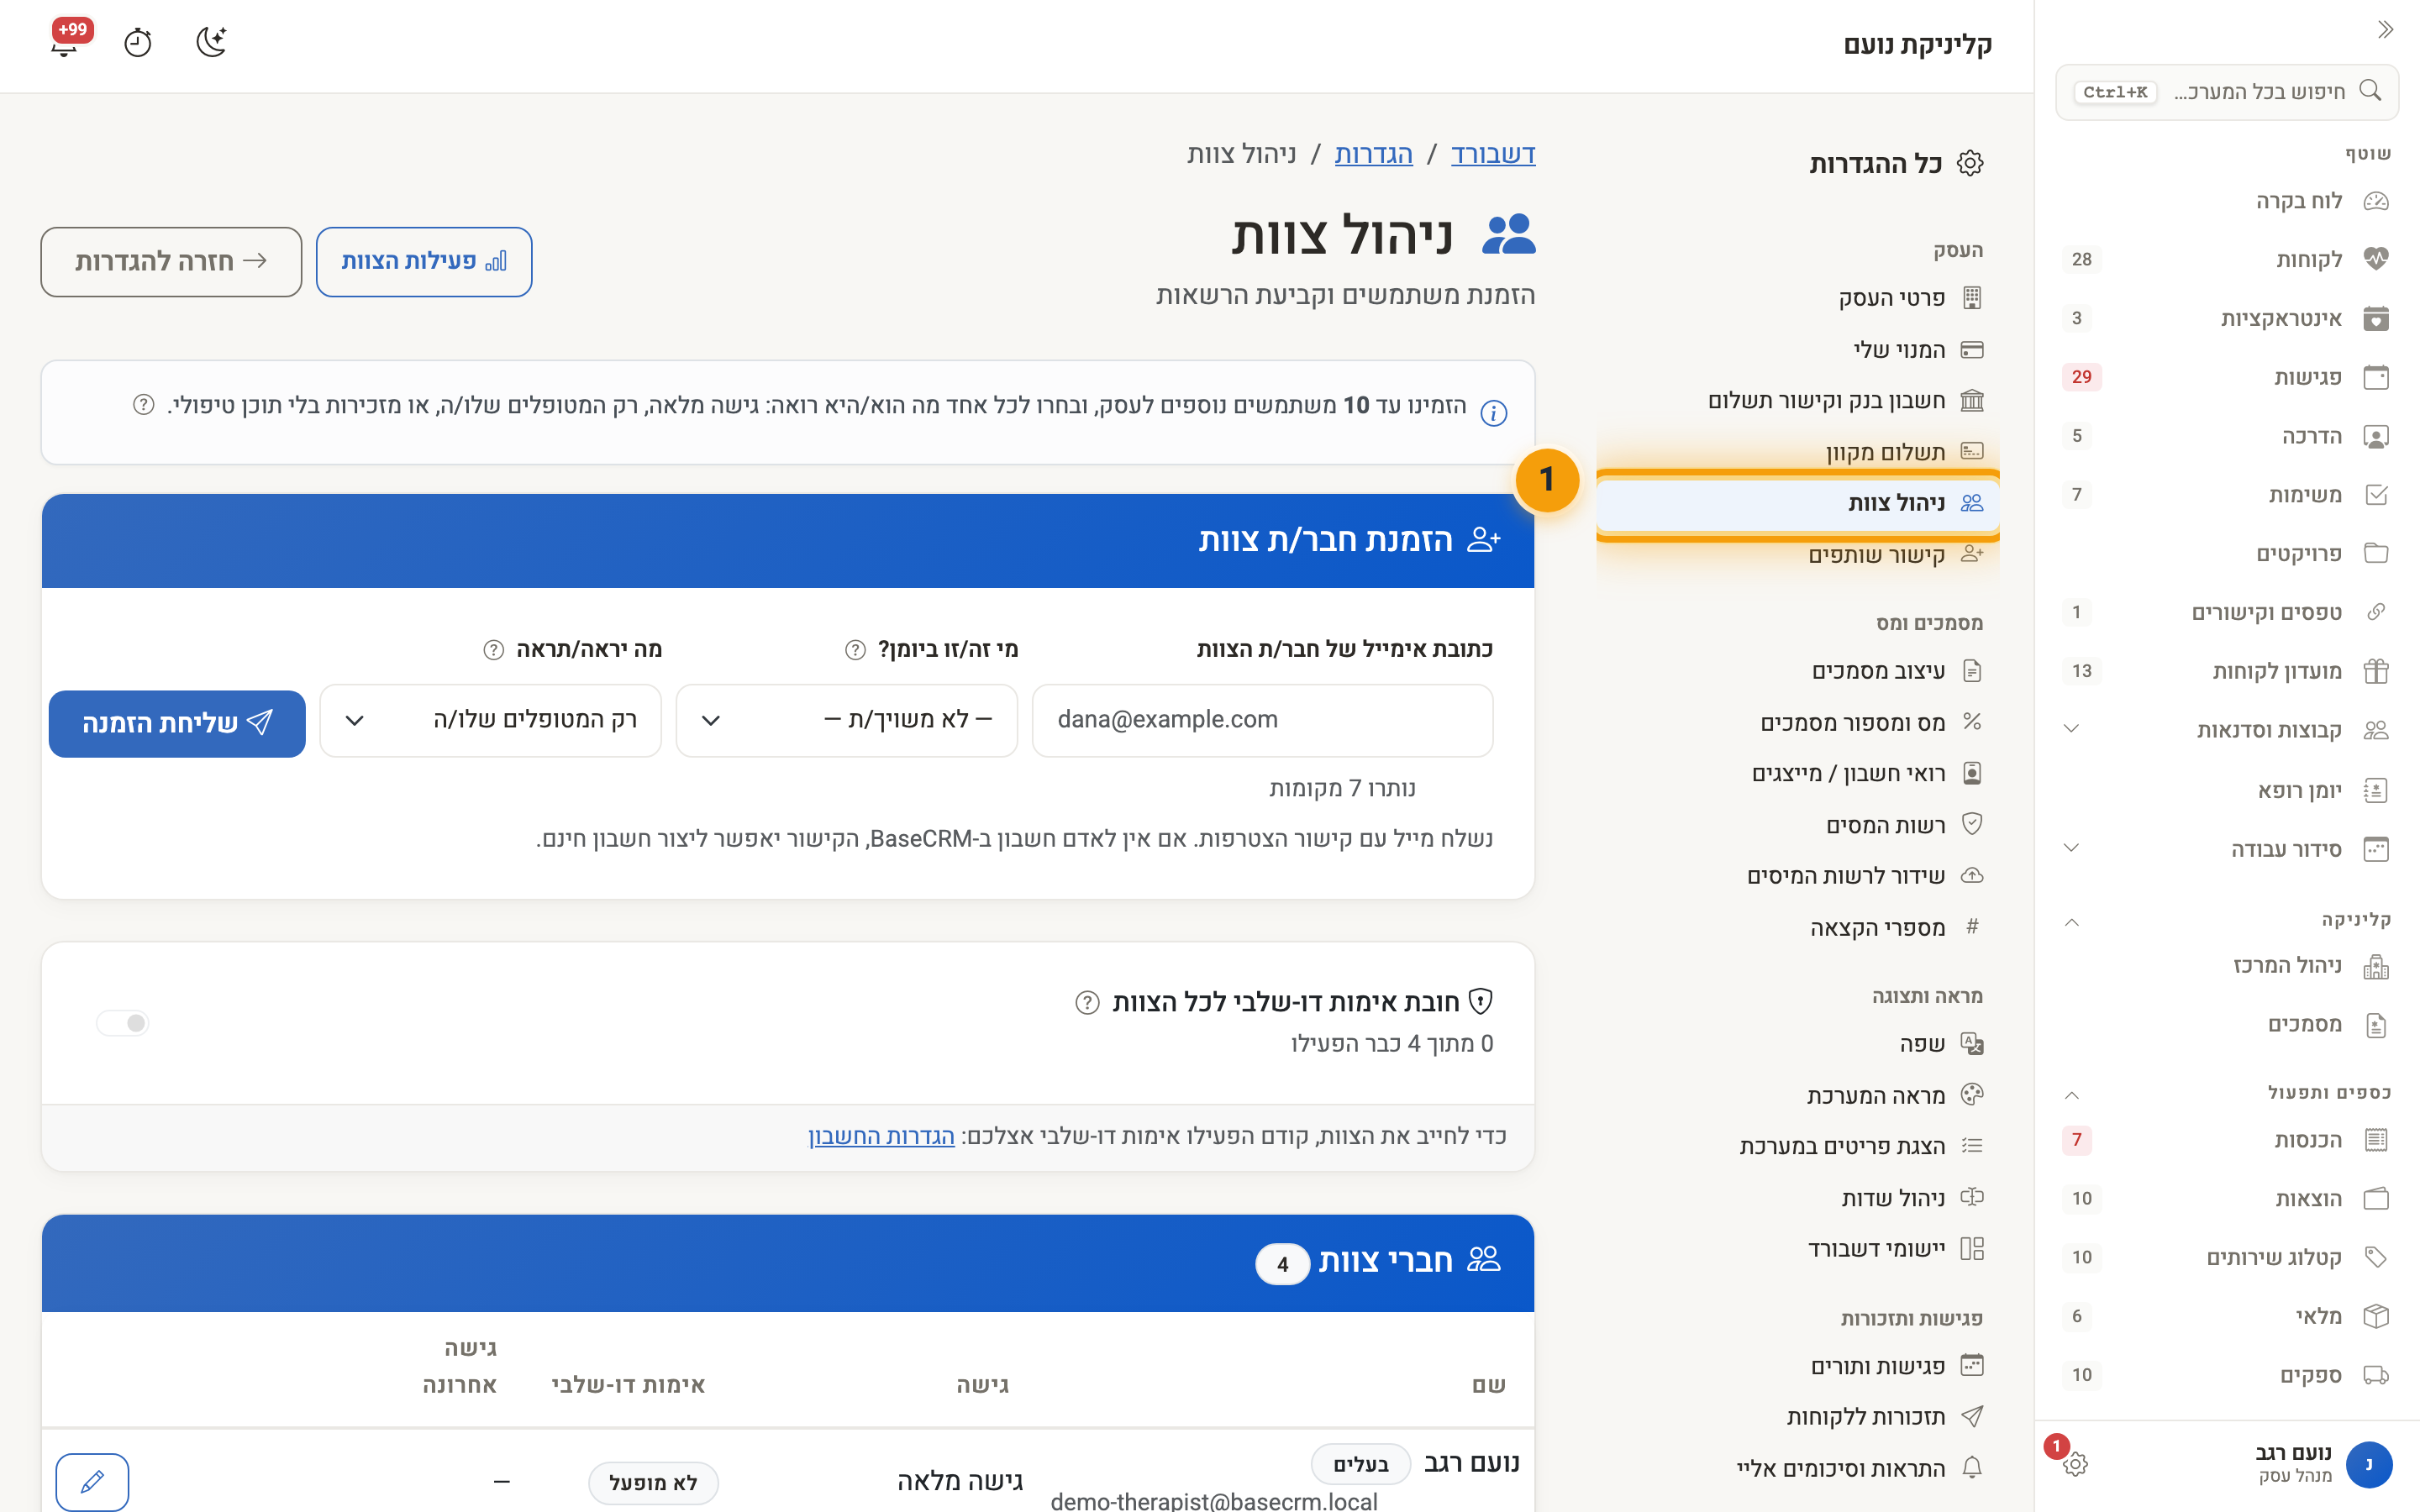This screenshot has height=1512, width=2420.
Task: Open הכנסות income in sidebar
Action: (2226, 1140)
